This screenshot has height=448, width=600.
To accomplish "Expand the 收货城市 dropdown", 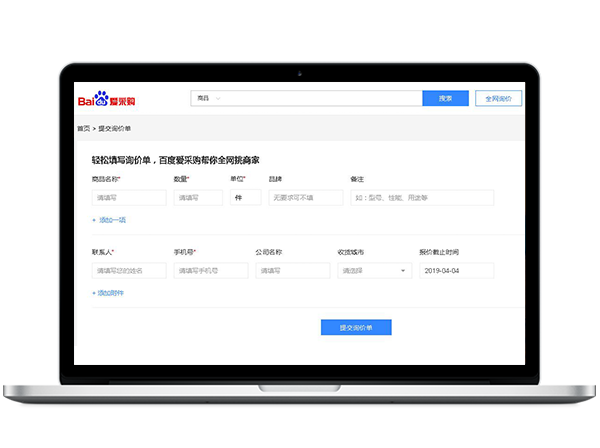I will (x=370, y=271).
